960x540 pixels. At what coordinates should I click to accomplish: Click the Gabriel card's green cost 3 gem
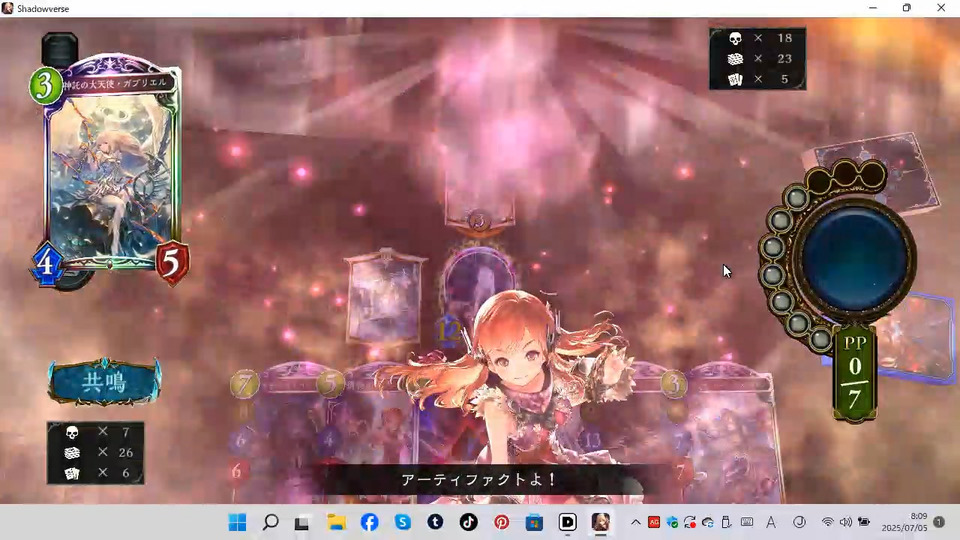[45, 86]
